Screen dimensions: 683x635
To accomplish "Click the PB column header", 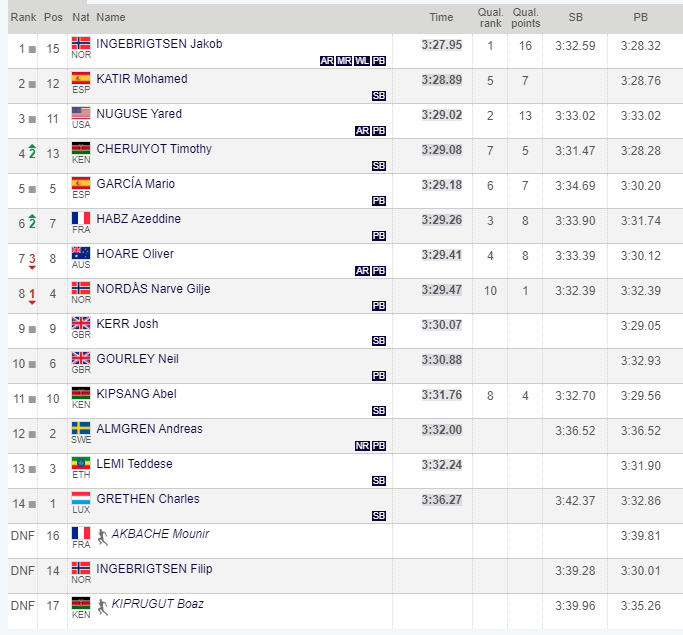I will point(640,17).
